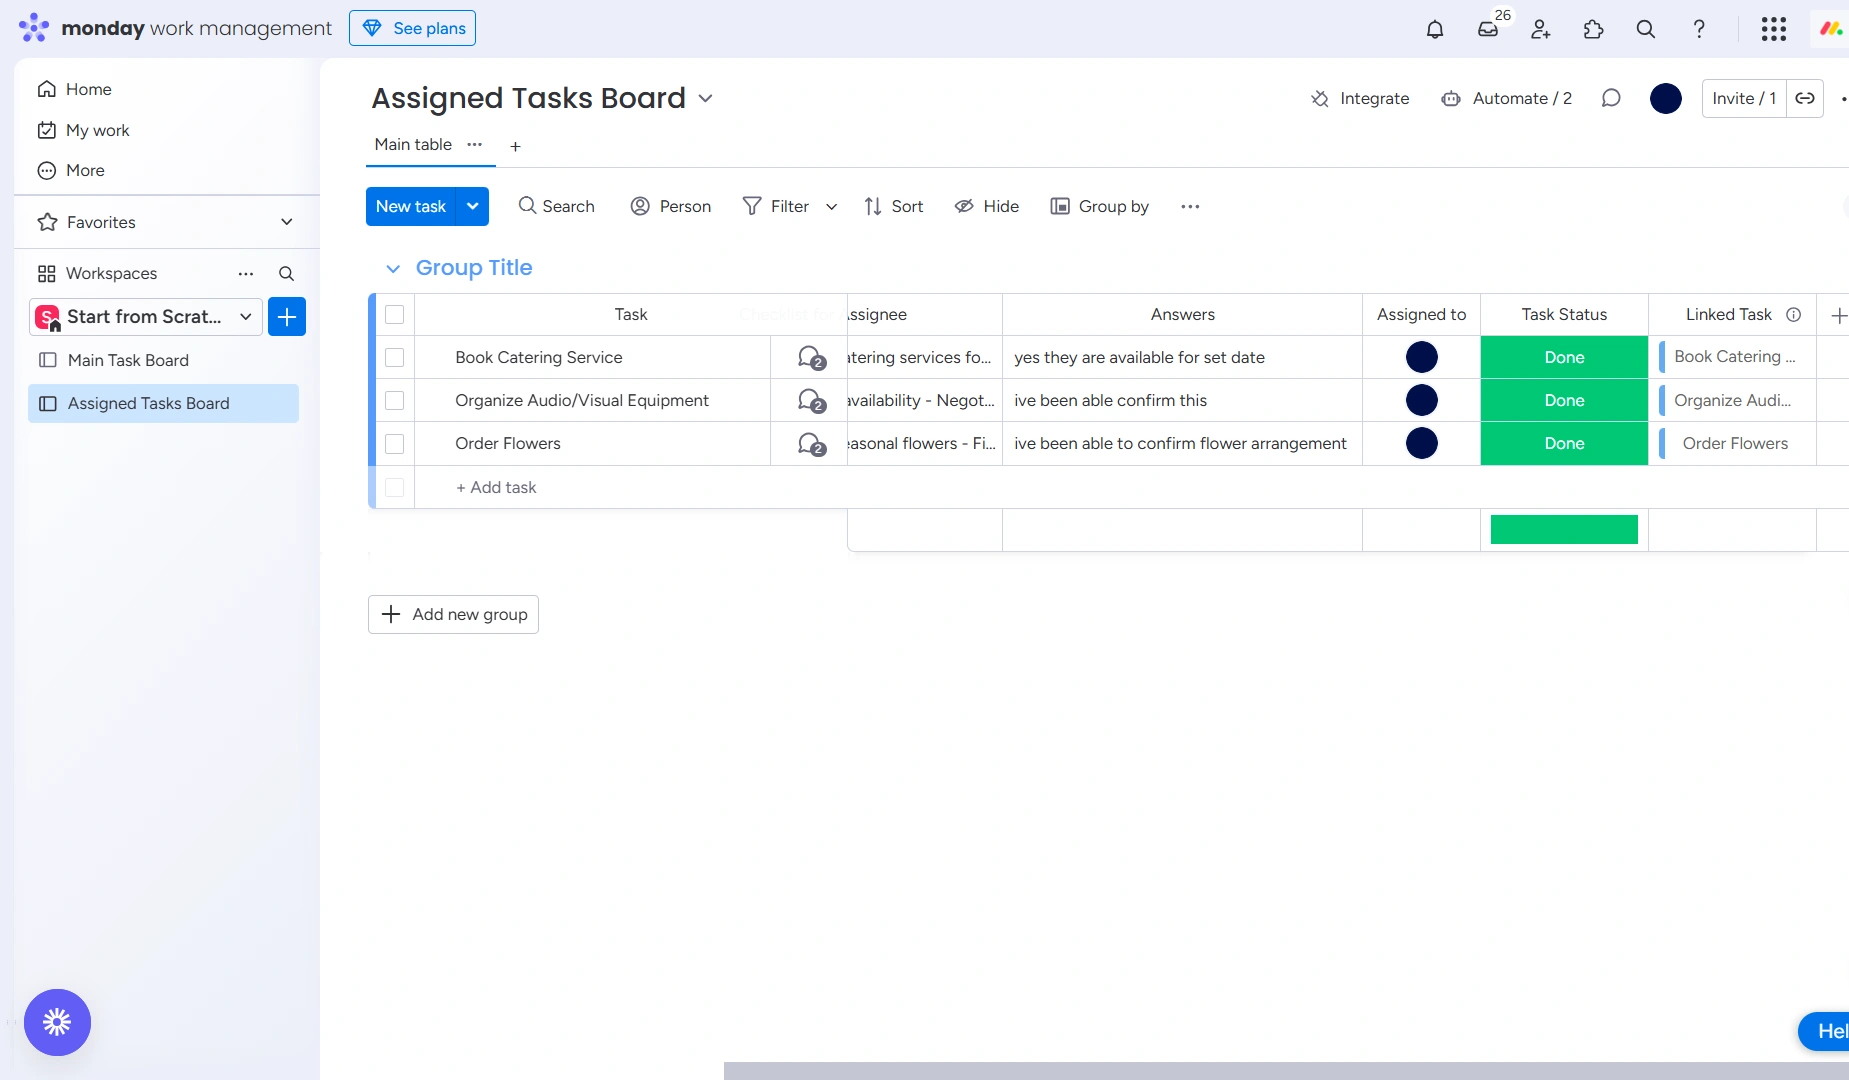Open the notifications bell

pos(1435,29)
